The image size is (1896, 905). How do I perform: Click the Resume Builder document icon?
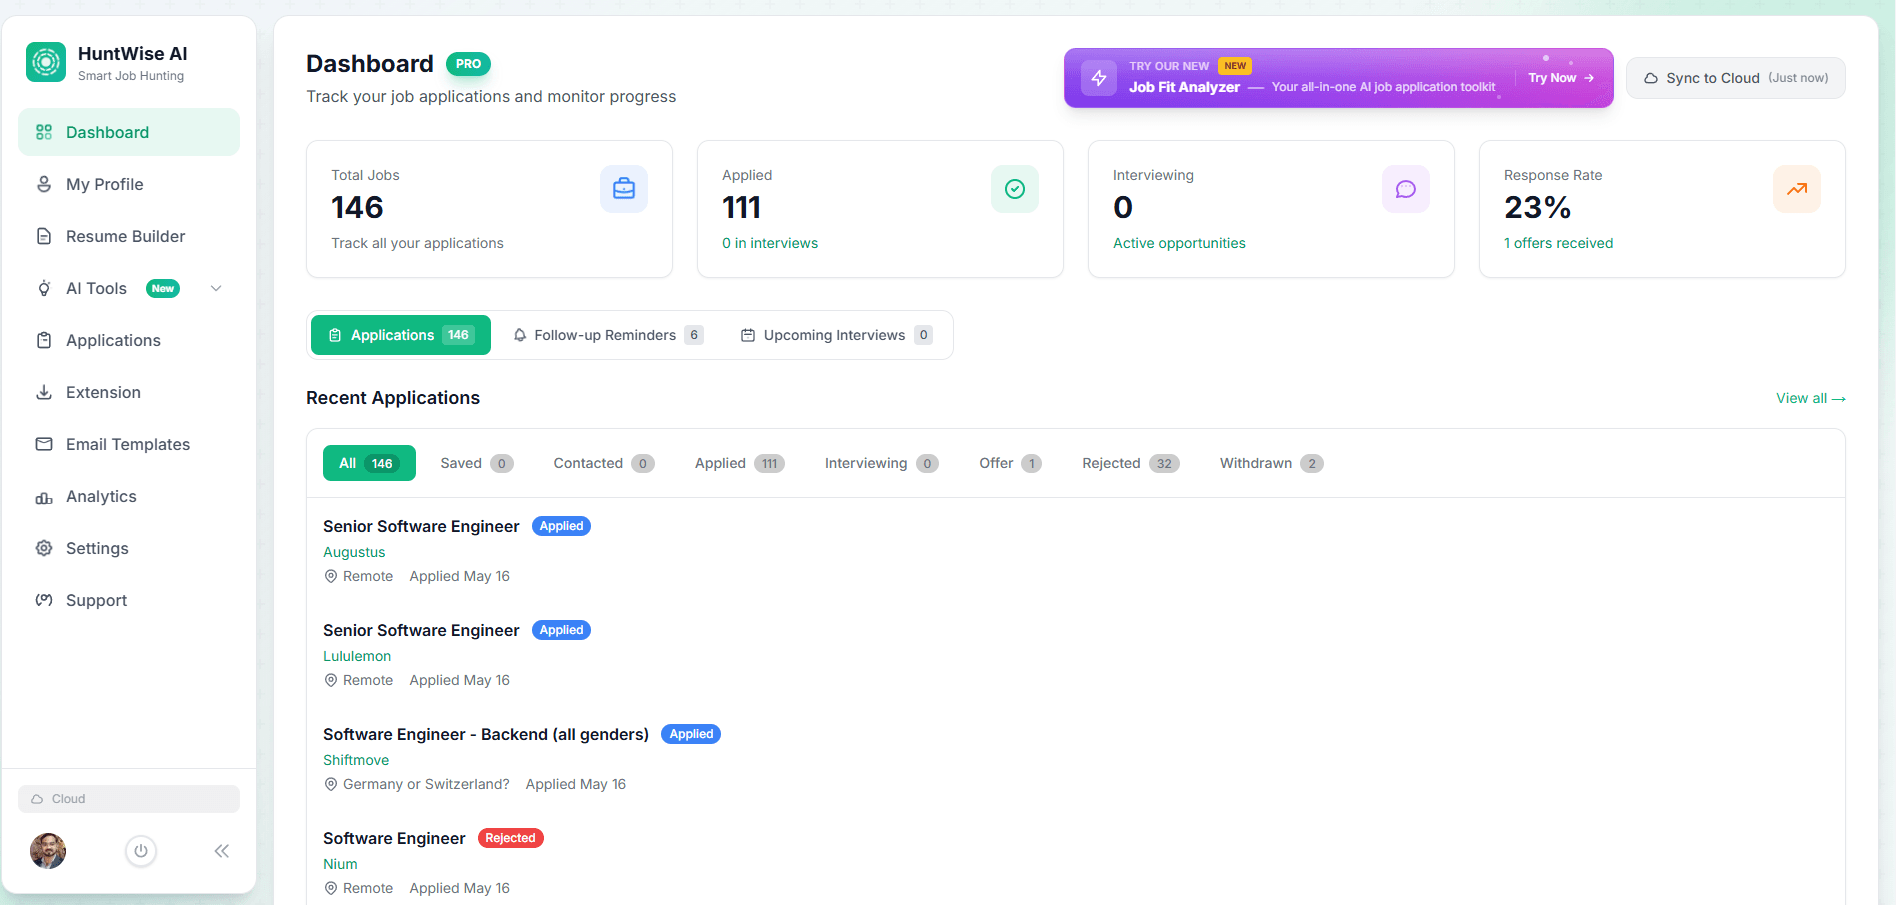[x=44, y=236]
